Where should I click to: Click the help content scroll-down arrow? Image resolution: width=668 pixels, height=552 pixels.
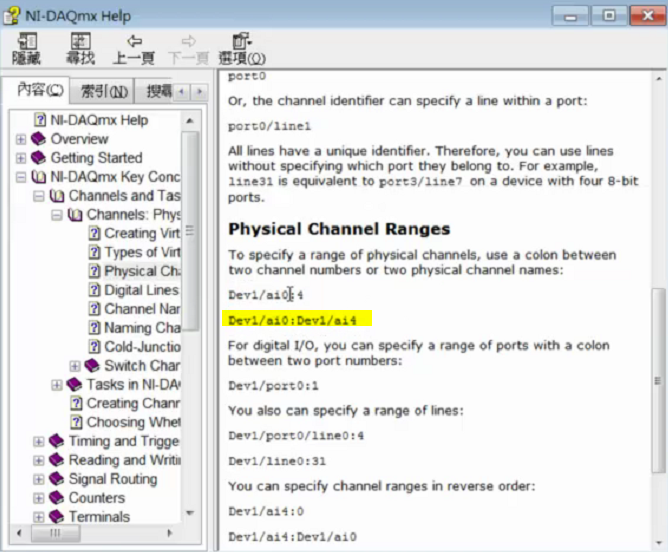pyautogui.click(x=659, y=543)
